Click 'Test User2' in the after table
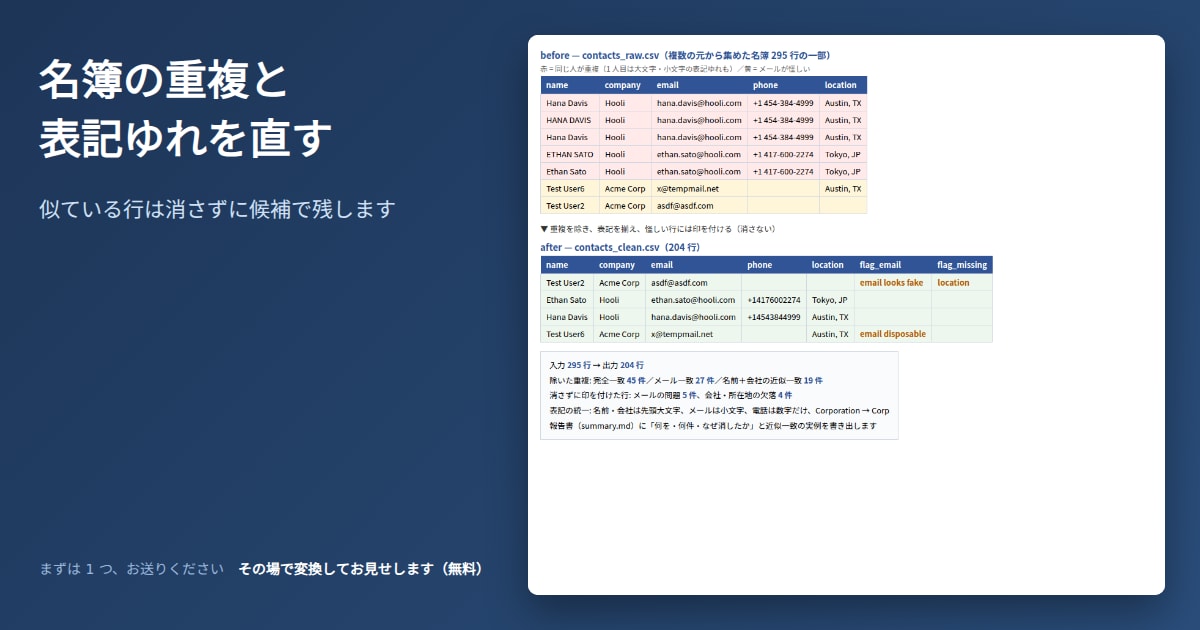The height and width of the screenshot is (630, 1200). (x=566, y=283)
